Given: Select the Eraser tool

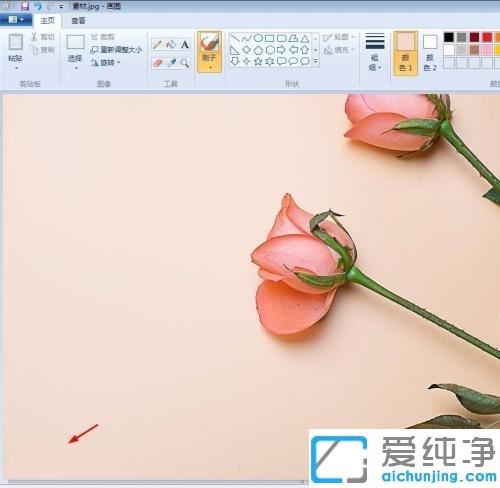Looking at the screenshot, I should click(157, 63).
